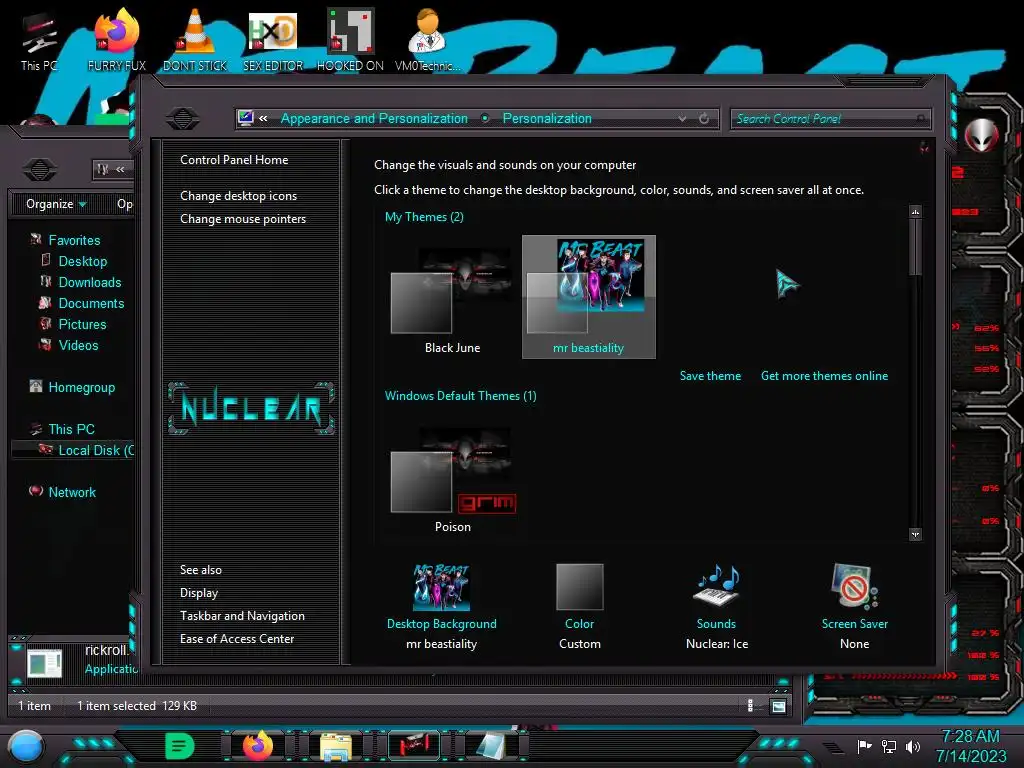Image resolution: width=1024 pixels, height=768 pixels.
Task: Select Network in Explorer tree
Action: pyautogui.click(x=72, y=492)
